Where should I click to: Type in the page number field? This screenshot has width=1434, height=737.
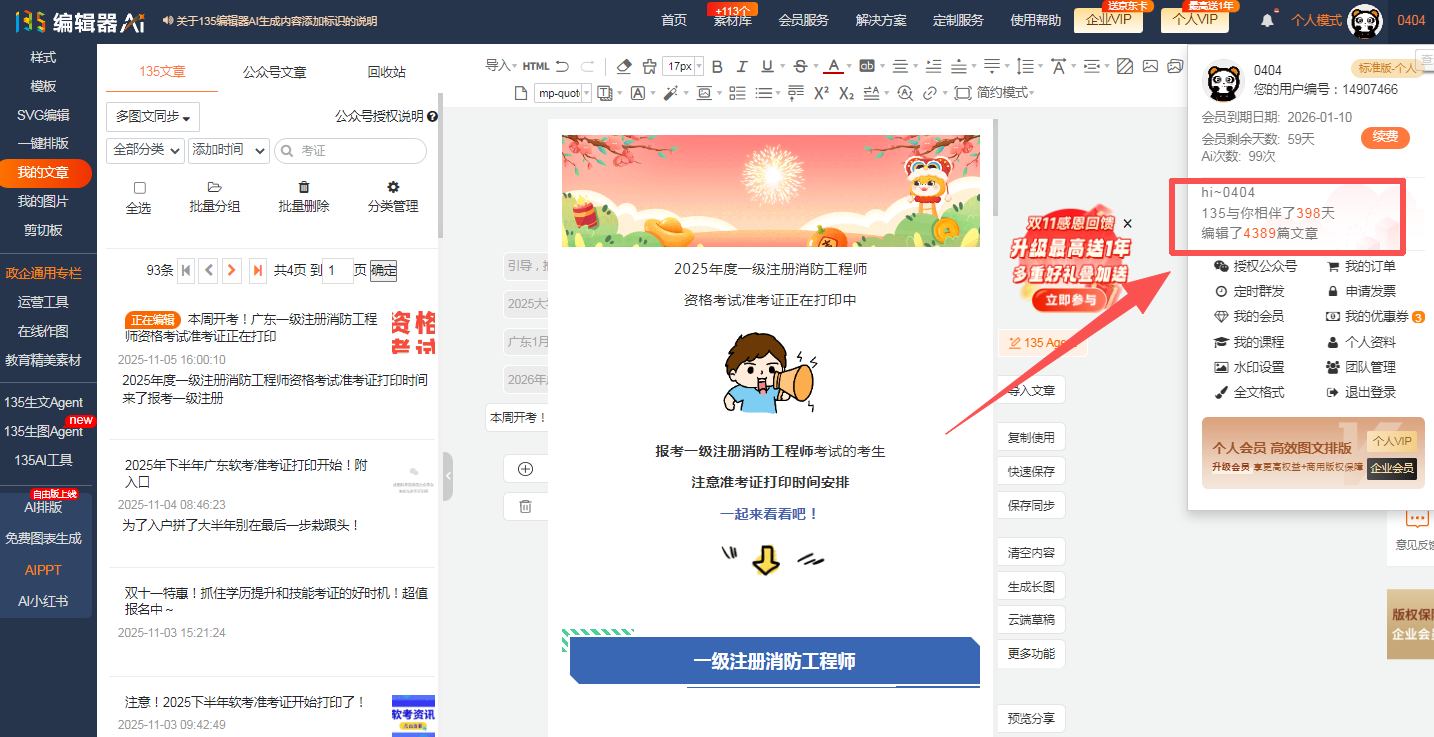click(x=338, y=270)
